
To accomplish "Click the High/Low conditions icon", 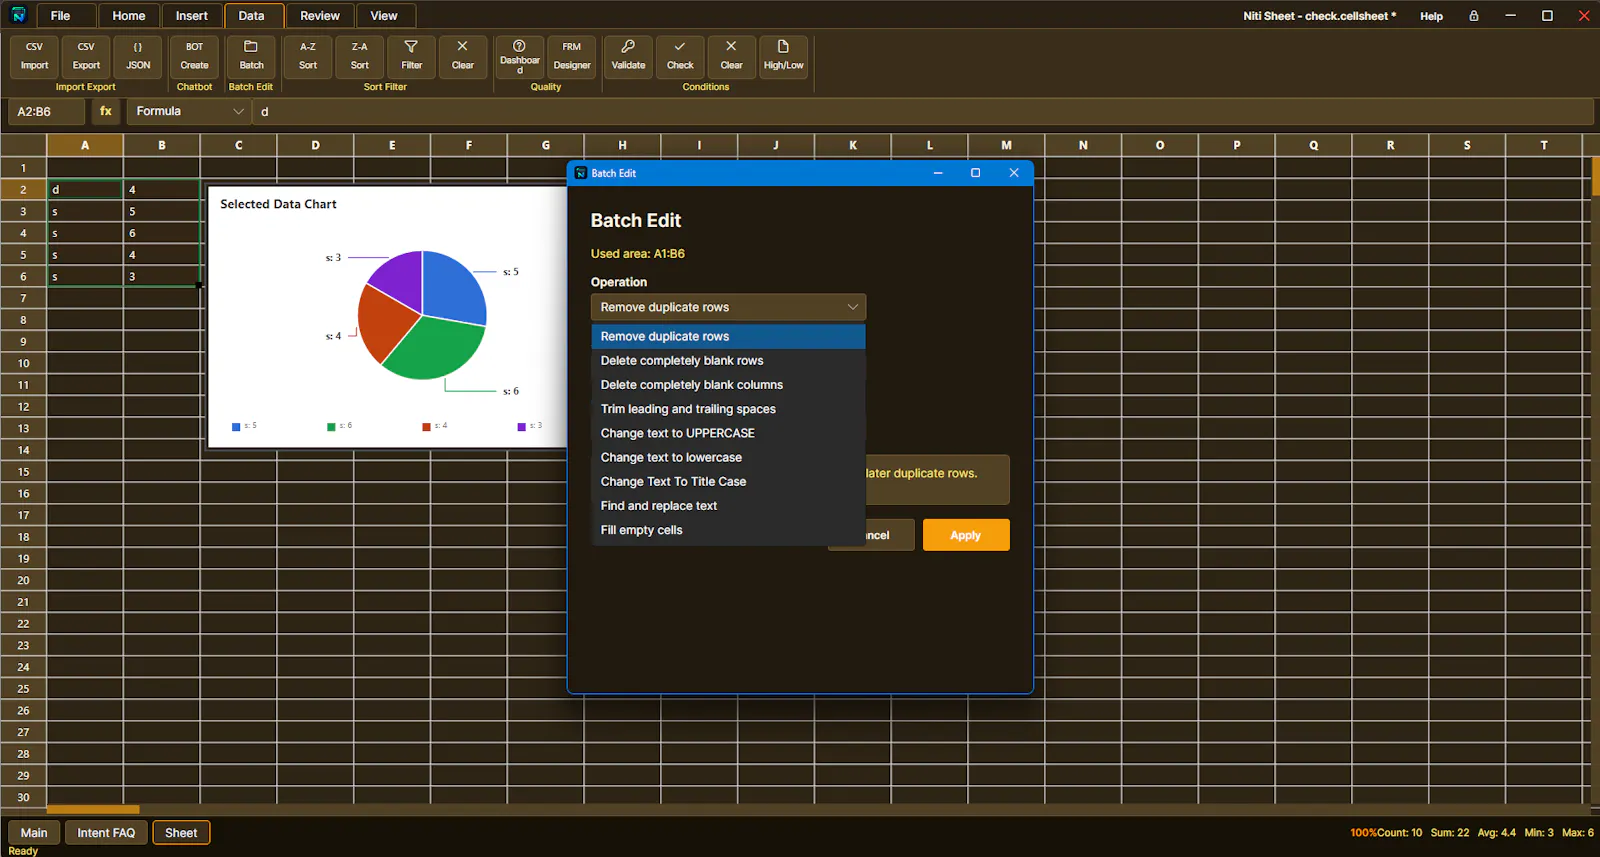I will click(783, 56).
